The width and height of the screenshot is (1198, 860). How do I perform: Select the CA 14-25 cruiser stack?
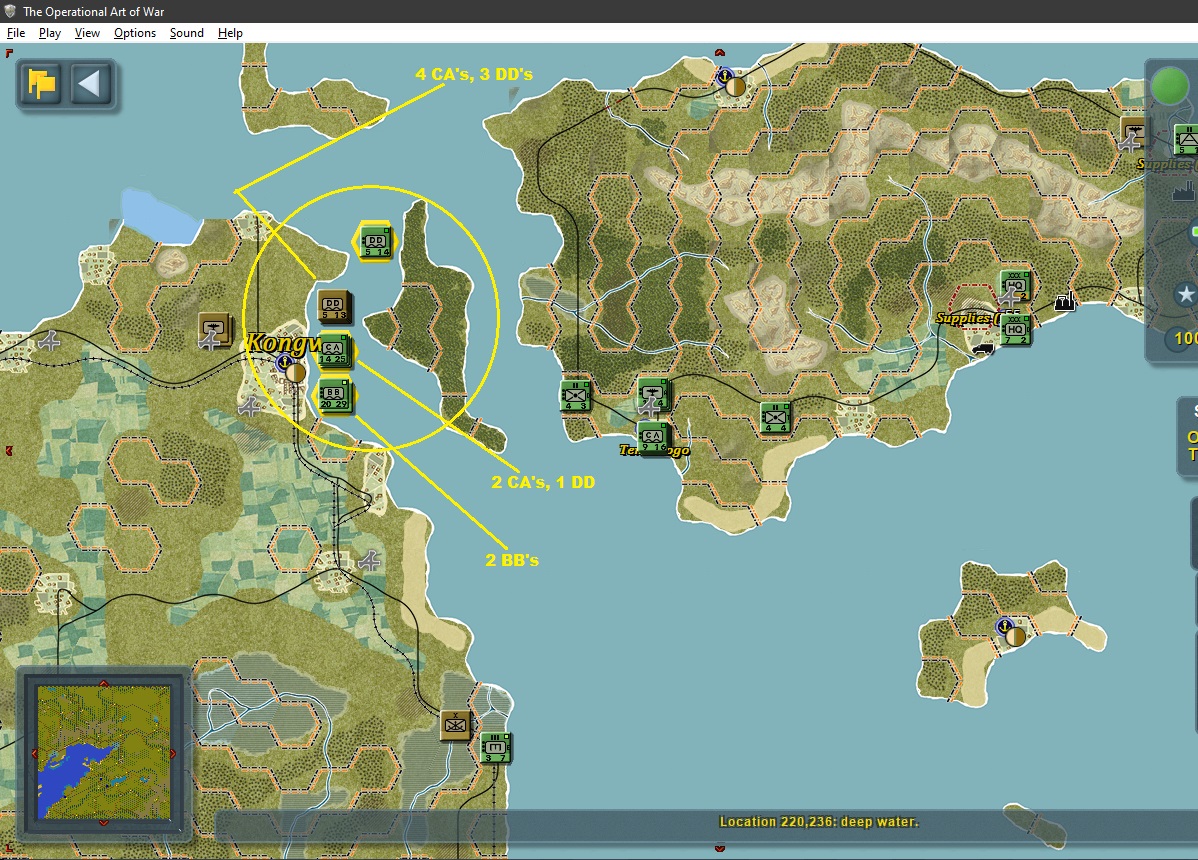(x=334, y=351)
